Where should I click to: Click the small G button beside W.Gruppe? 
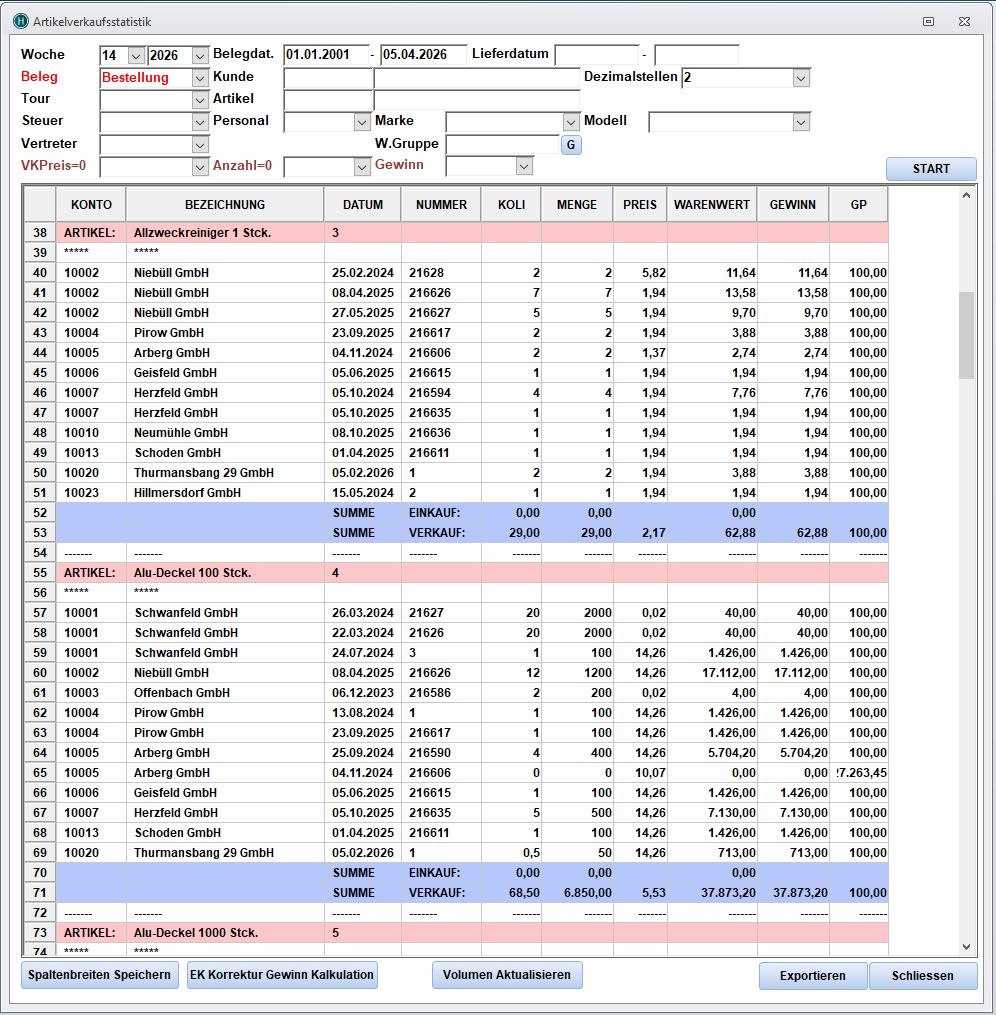(x=570, y=145)
